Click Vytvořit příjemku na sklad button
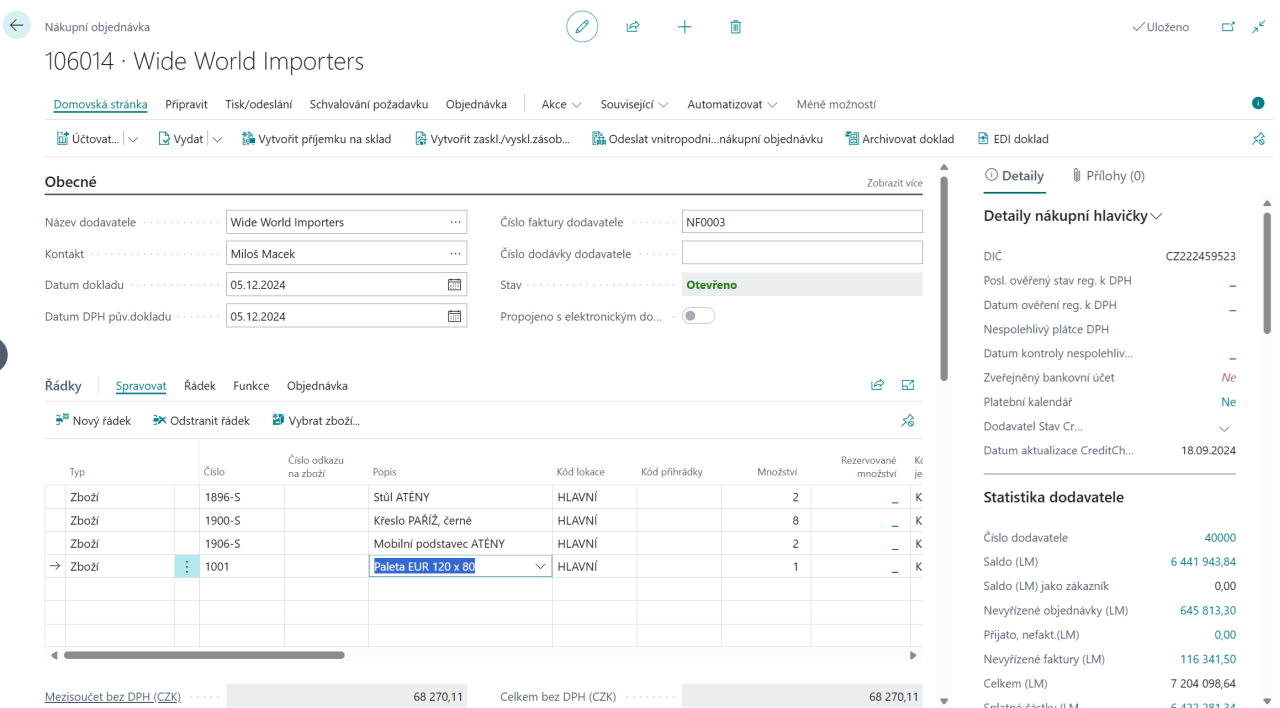This screenshot has height=708, width=1280. point(316,140)
